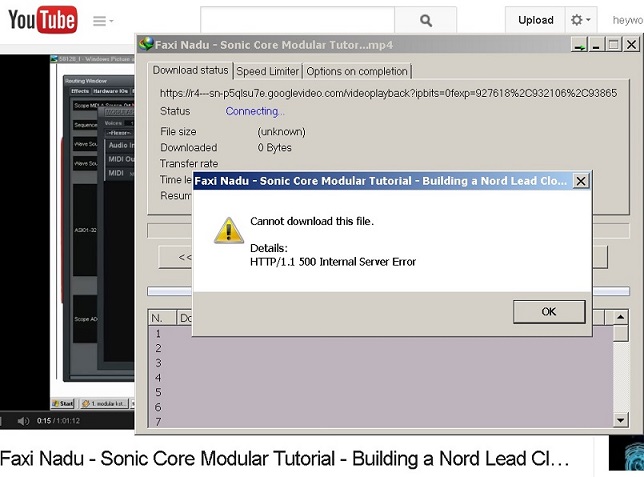Select connection row 4 in the list
The height and width of the screenshot is (477, 644).
(380, 378)
